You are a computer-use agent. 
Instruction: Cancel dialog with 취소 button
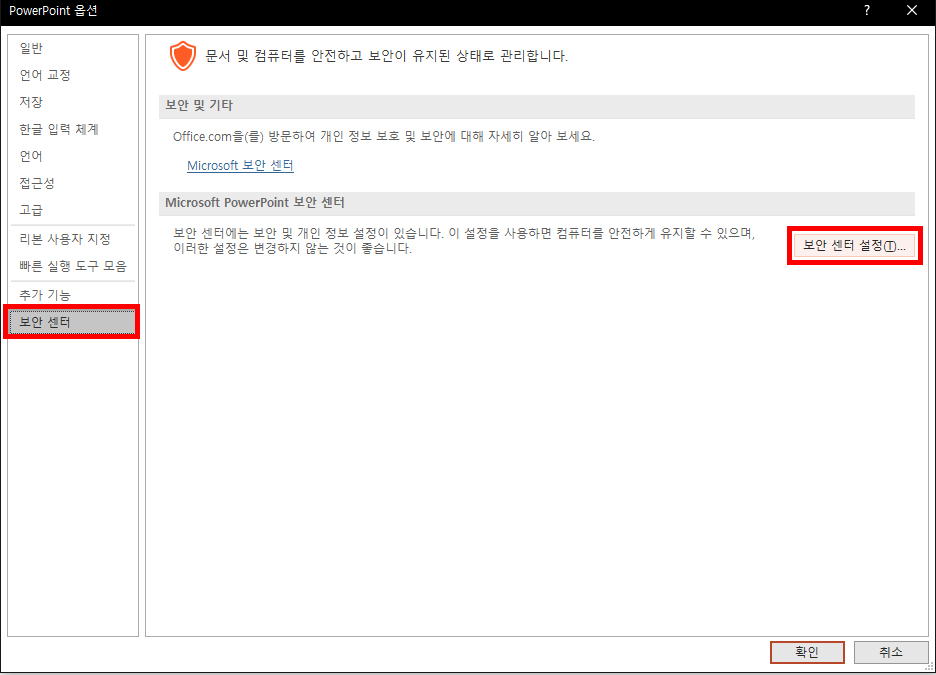click(891, 652)
